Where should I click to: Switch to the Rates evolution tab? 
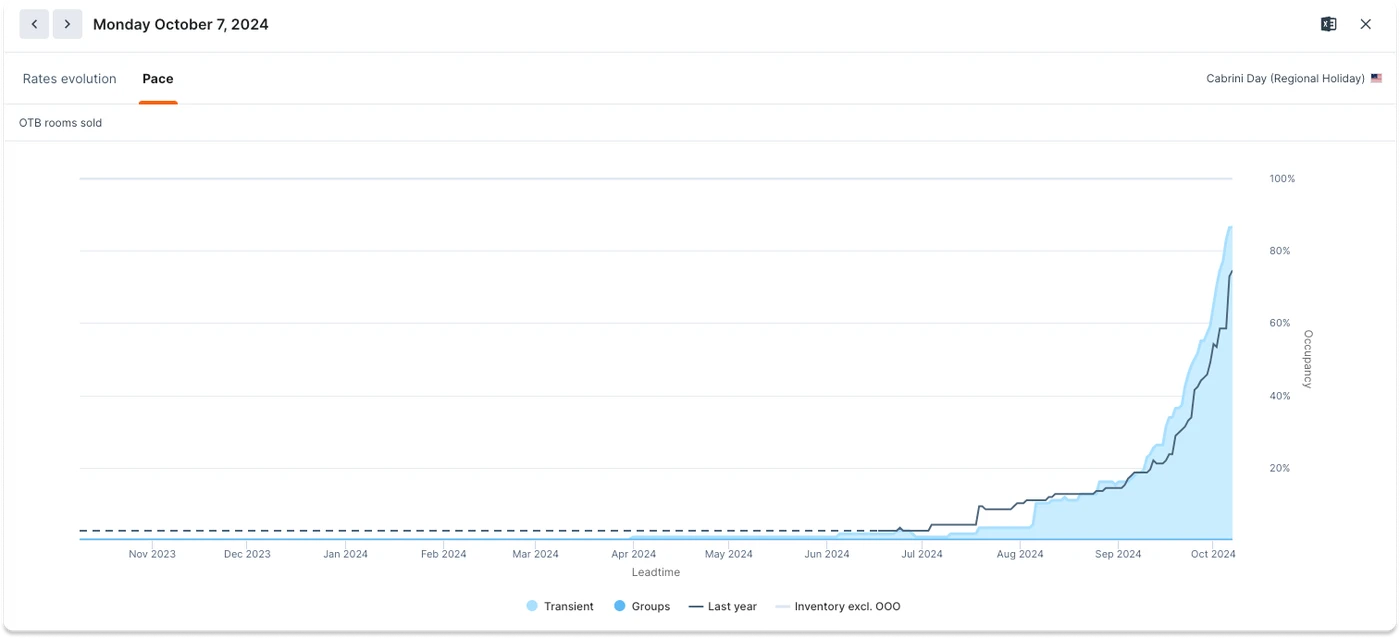click(x=69, y=79)
